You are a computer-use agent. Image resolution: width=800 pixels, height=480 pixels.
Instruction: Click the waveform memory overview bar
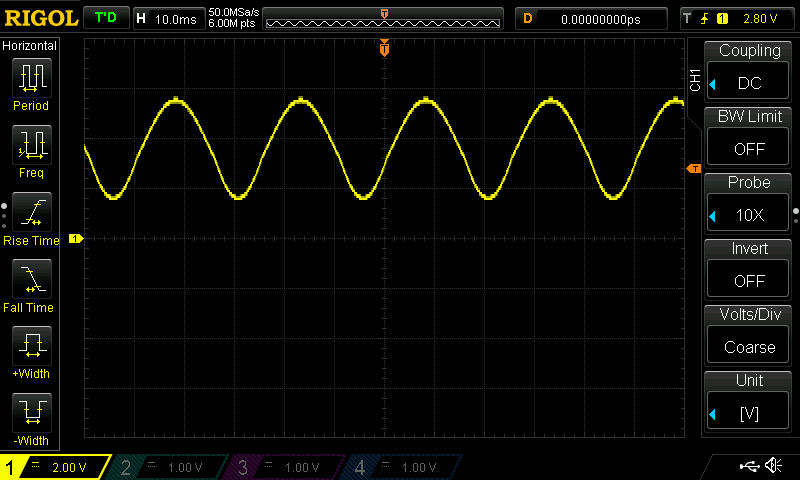click(x=383, y=19)
